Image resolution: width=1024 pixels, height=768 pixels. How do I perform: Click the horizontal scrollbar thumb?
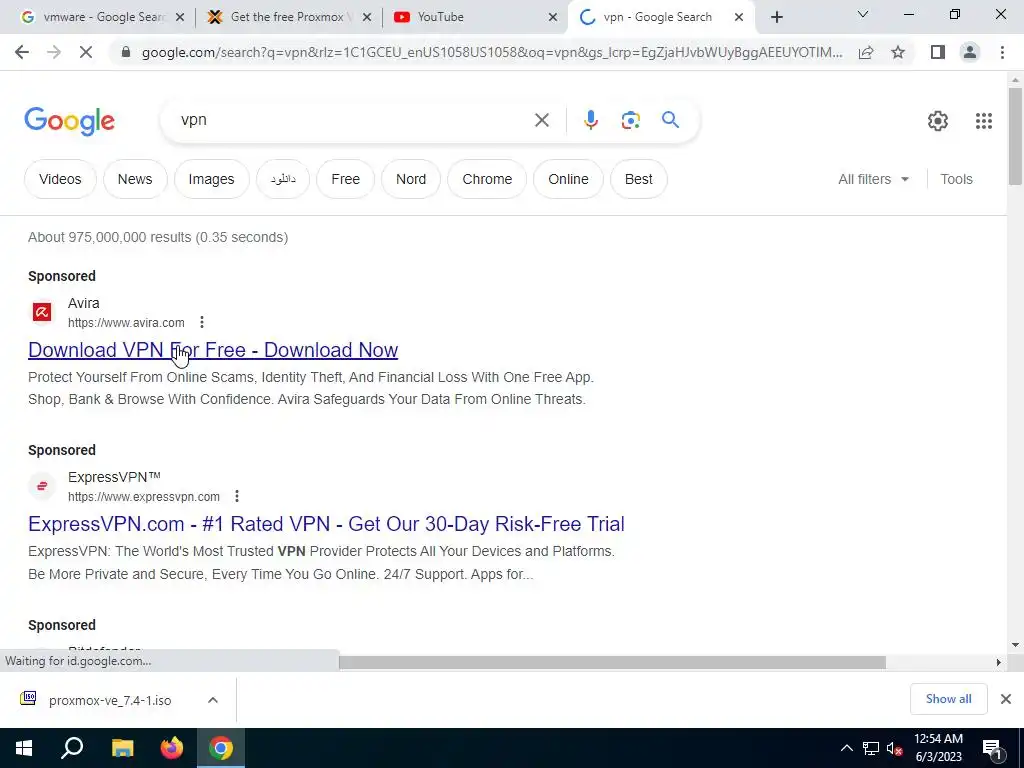coord(612,662)
